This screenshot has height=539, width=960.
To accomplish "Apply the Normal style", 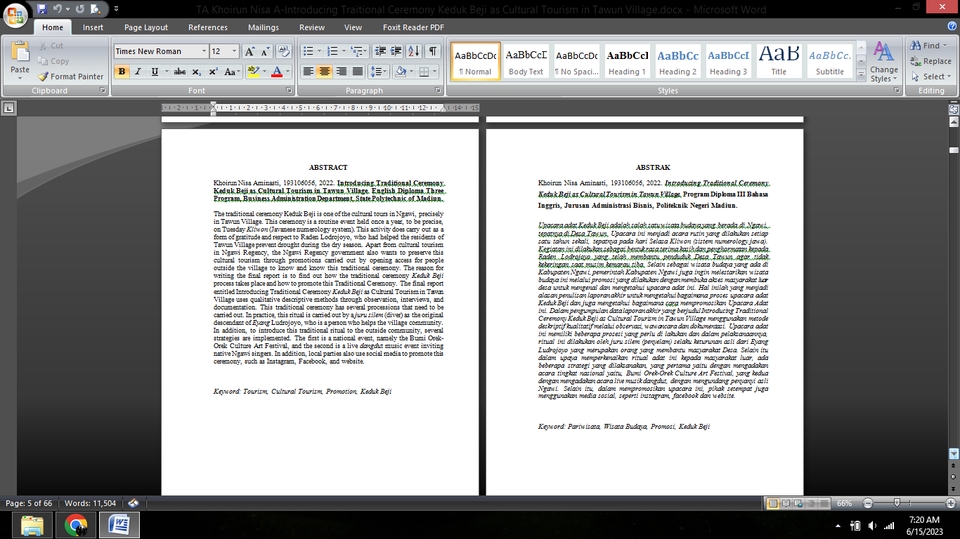I will pos(475,61).
